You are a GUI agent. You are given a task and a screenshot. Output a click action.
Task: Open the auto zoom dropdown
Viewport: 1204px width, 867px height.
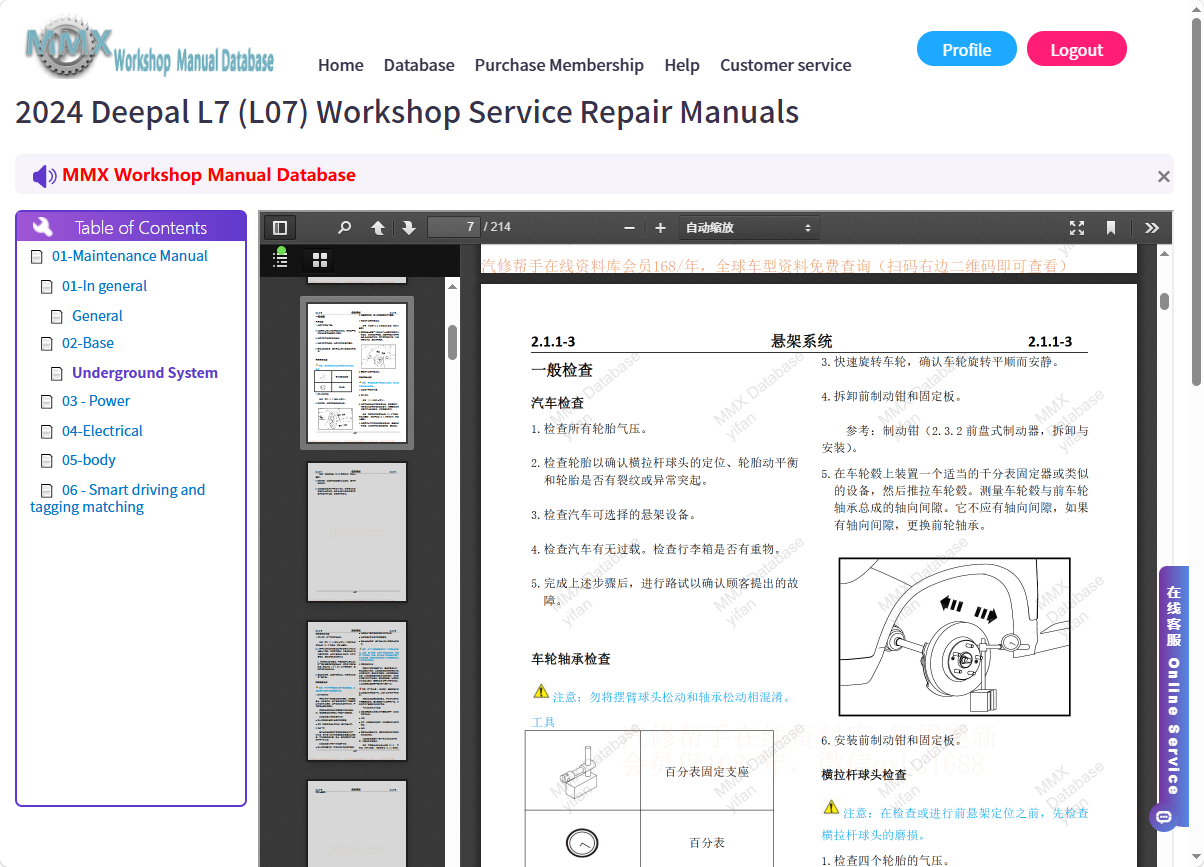(x=749, y=228)
